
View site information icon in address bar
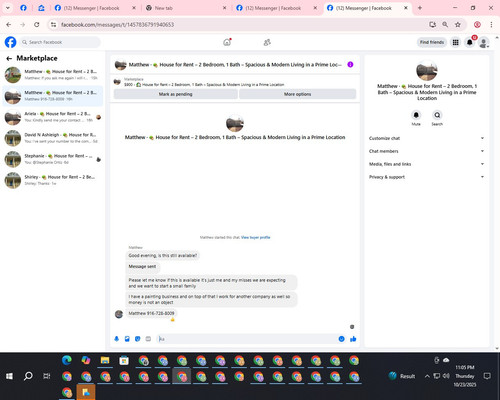click(53, 24)
